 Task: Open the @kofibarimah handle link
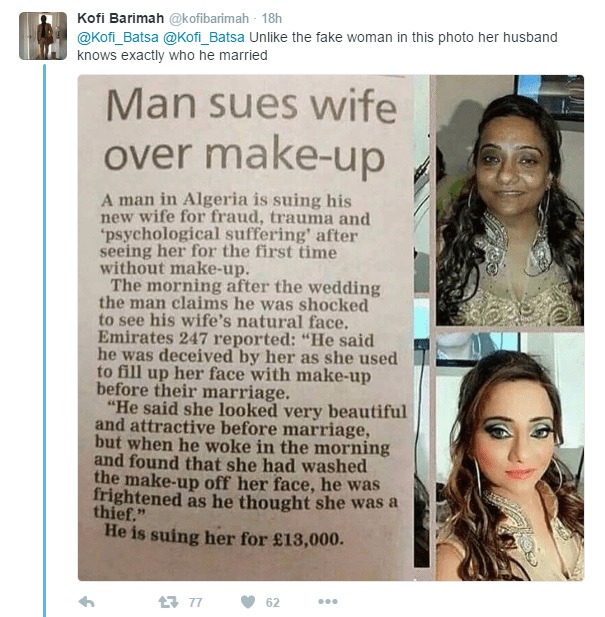pyautogui.click(x=209, y=18)
